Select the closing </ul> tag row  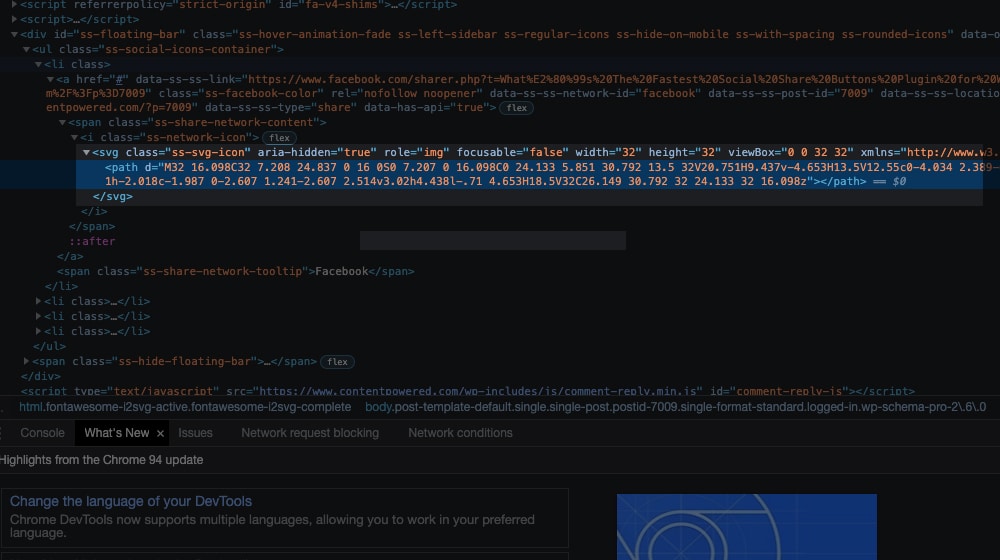(x=50, y=346)
